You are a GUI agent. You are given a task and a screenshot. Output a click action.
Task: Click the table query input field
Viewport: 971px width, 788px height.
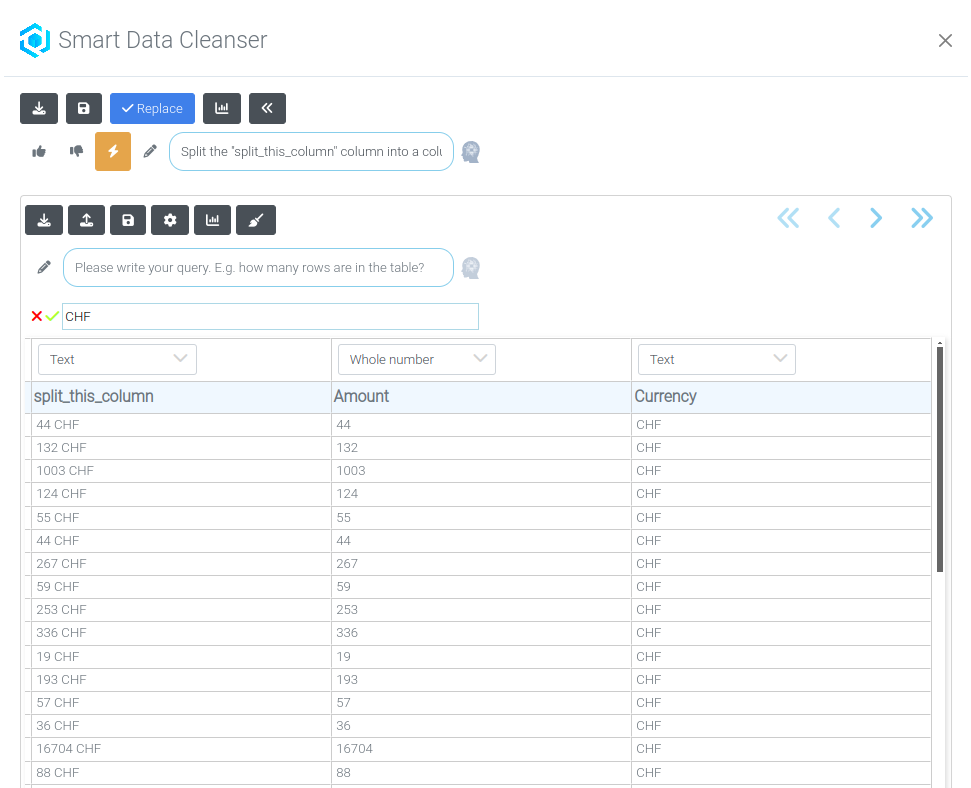click(258, 268)
